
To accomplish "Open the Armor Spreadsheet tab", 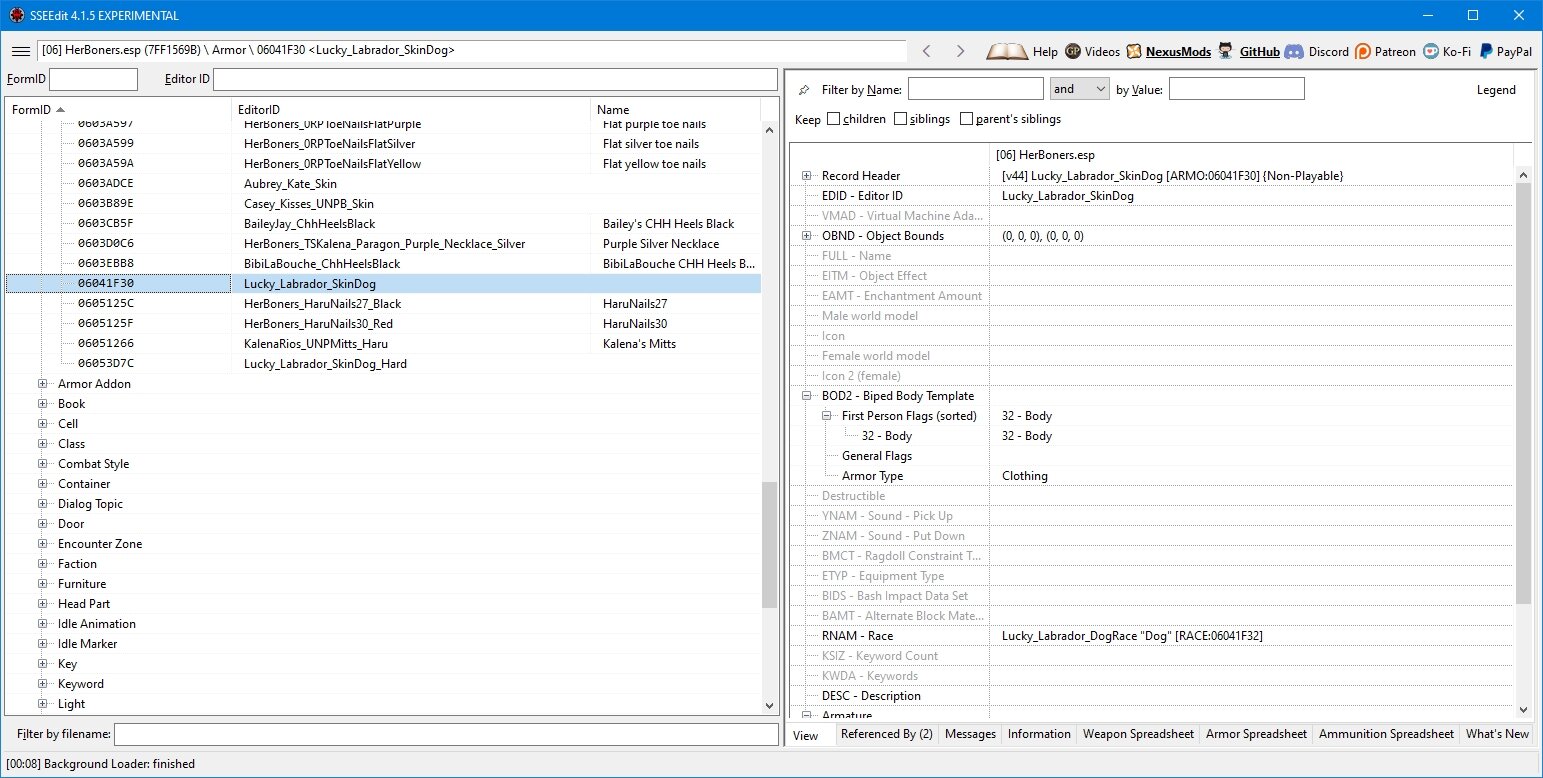I will point(1256,734).
